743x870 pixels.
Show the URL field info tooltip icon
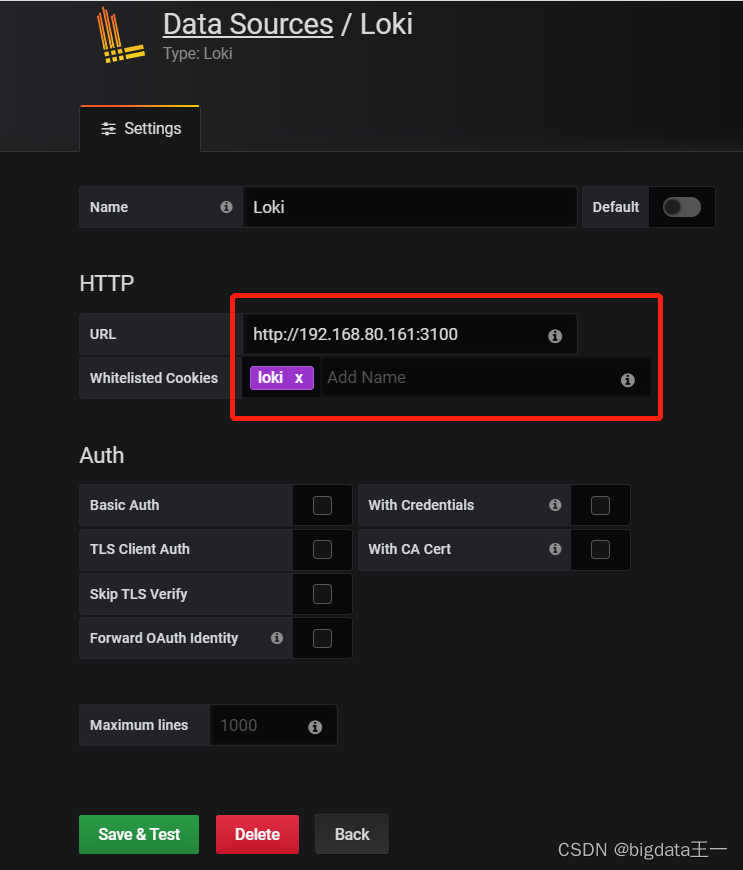pyautogui.click(x=555, y=336)
